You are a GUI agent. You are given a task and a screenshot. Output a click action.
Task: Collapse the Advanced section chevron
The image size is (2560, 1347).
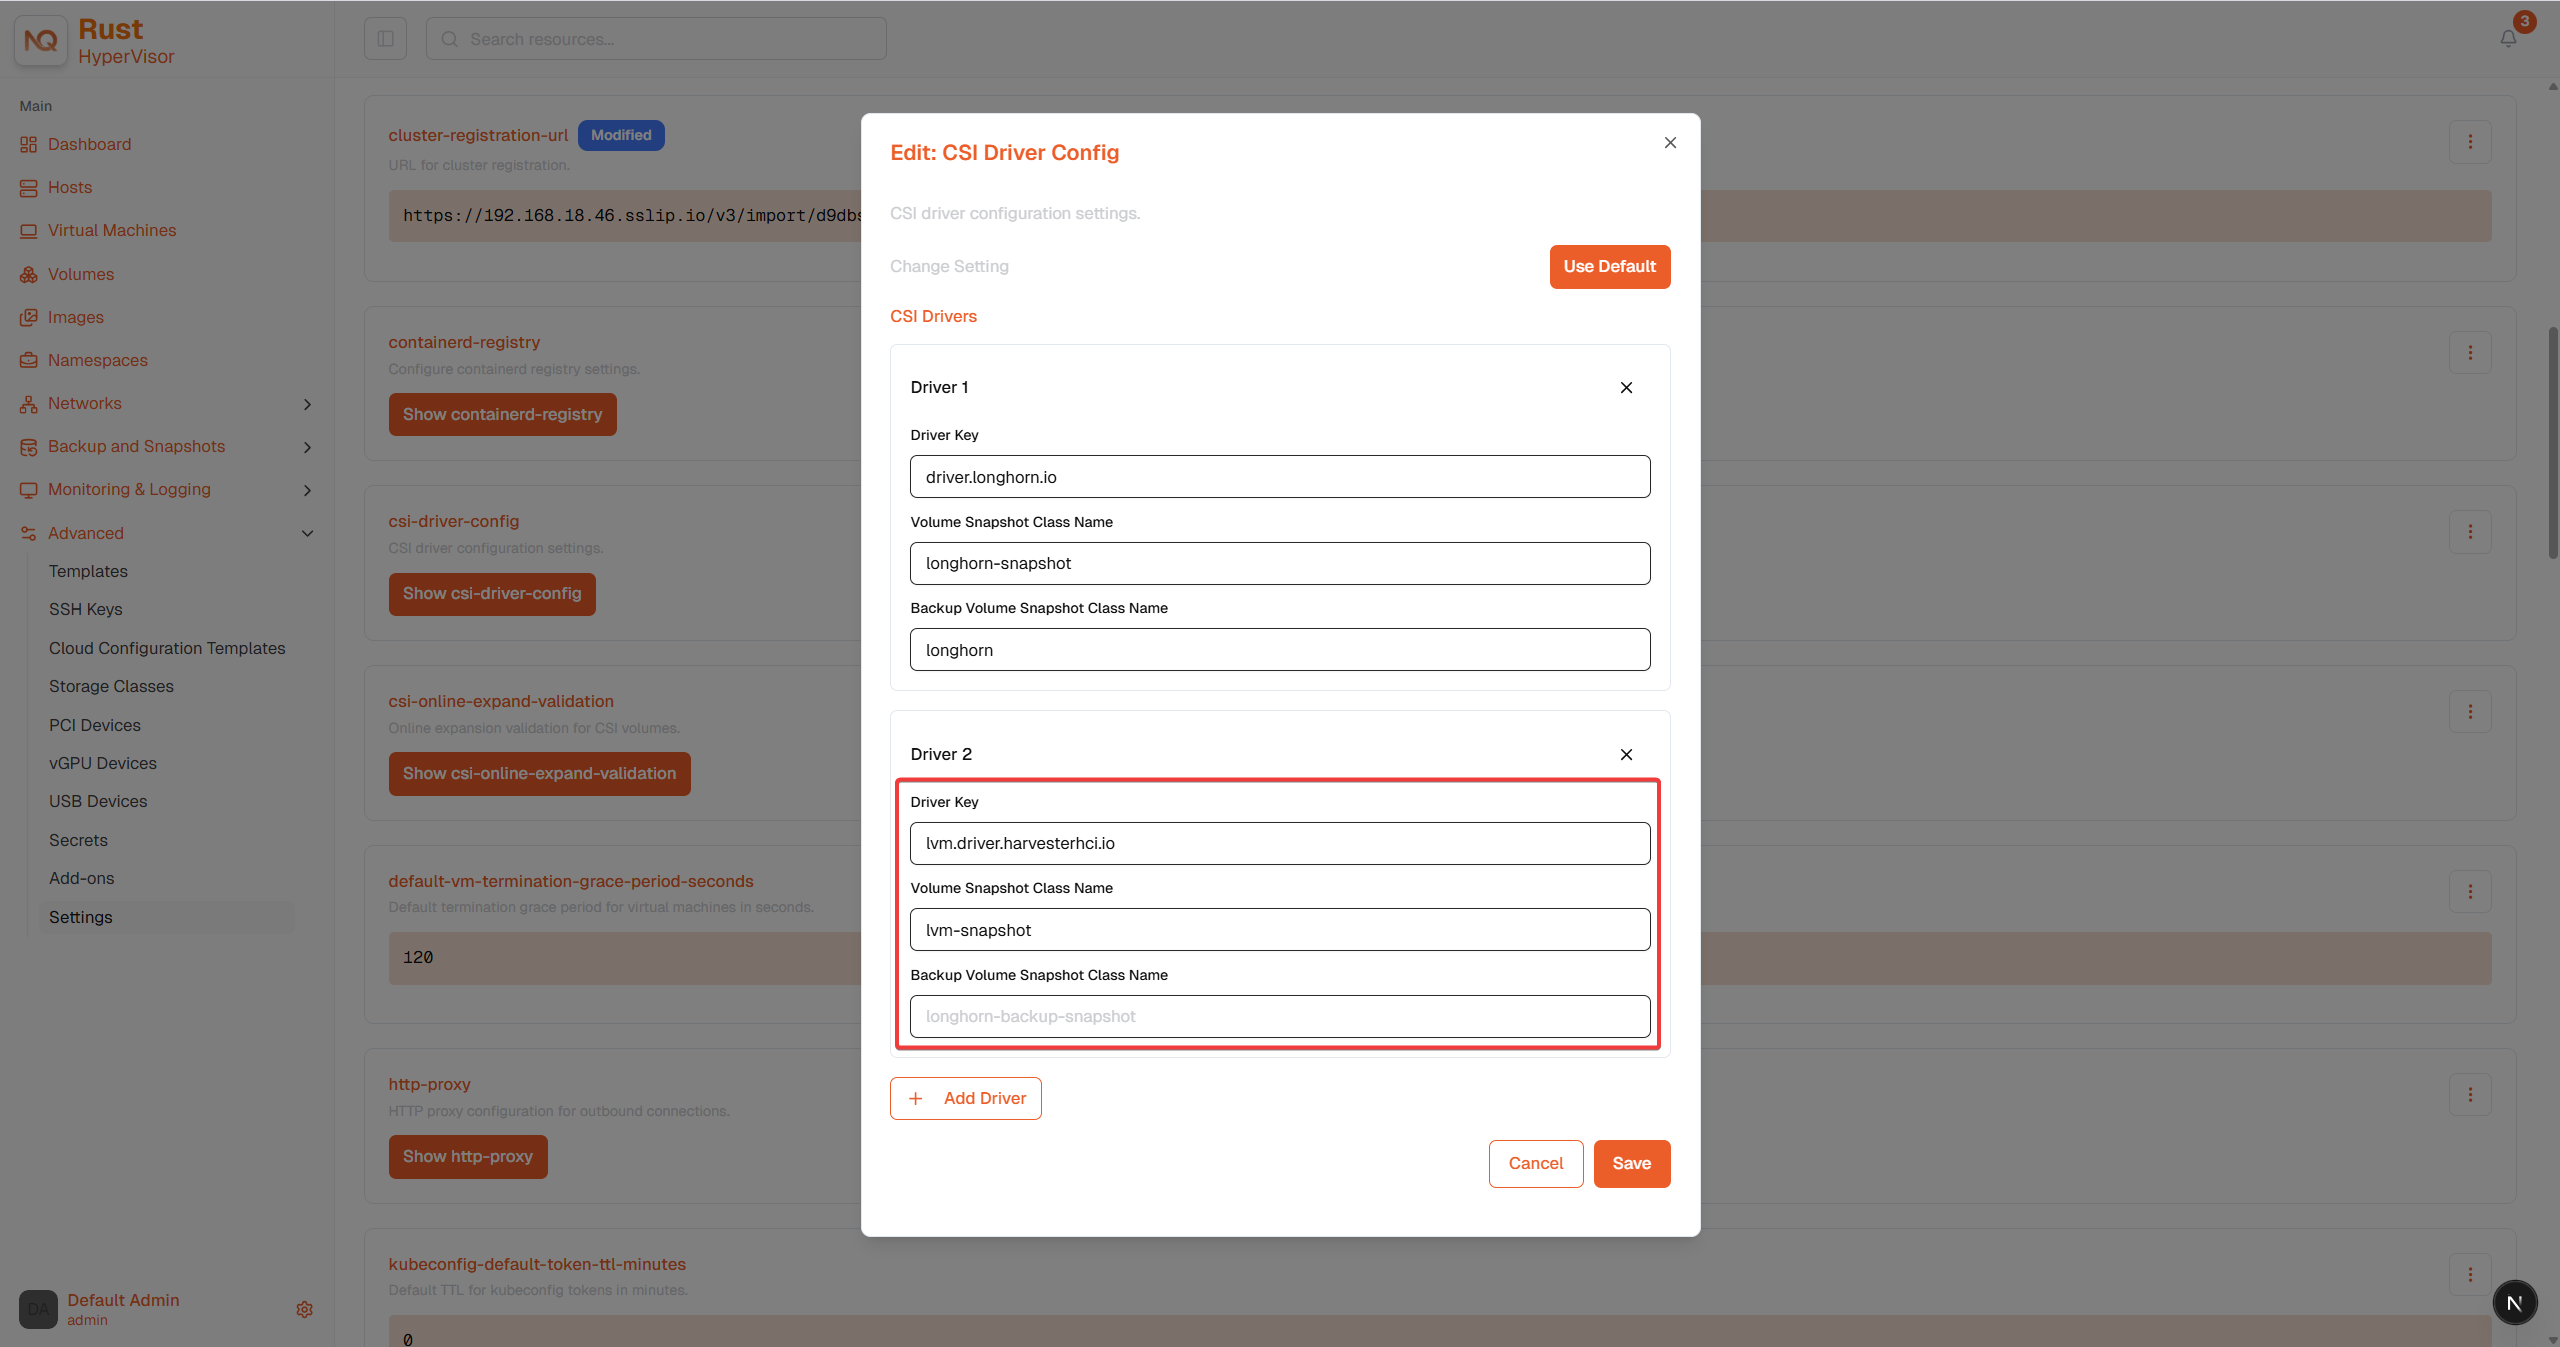pyautogui.click(x=307, y=533)
